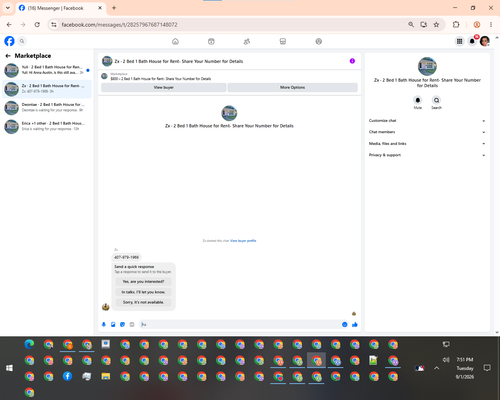500x400 pixels.
Task: Open the Facebook logo home link
Action: 9,41
